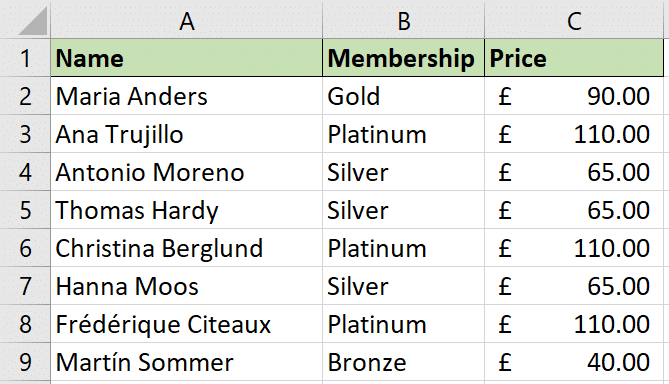Select the Gold membership cell

(404, 96)
